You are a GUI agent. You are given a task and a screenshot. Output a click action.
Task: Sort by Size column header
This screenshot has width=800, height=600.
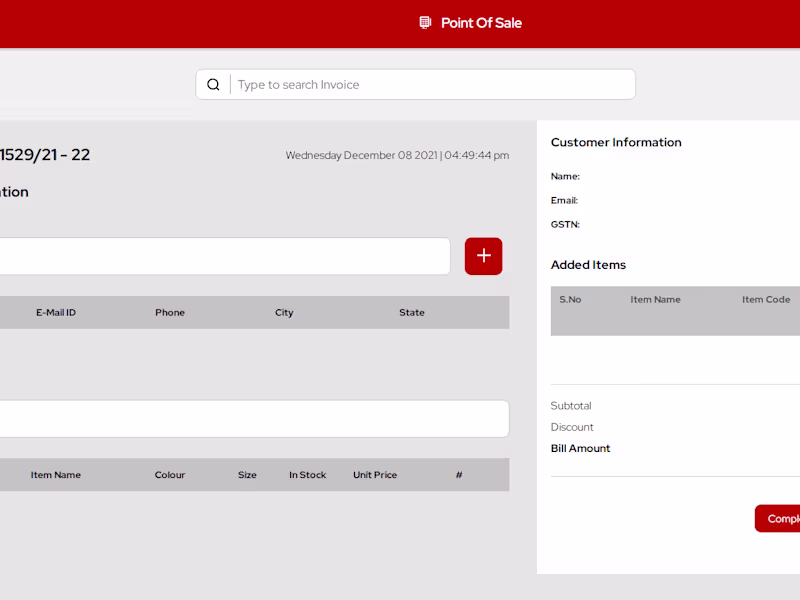coord(247,475)
